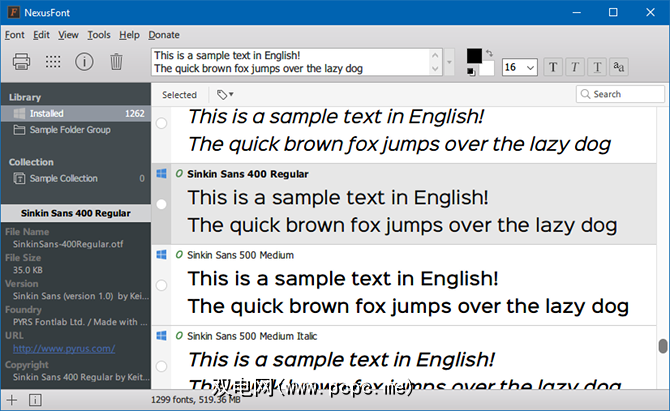Expand the tag filter dropdown
670x411 pixels.
(225, 95)
